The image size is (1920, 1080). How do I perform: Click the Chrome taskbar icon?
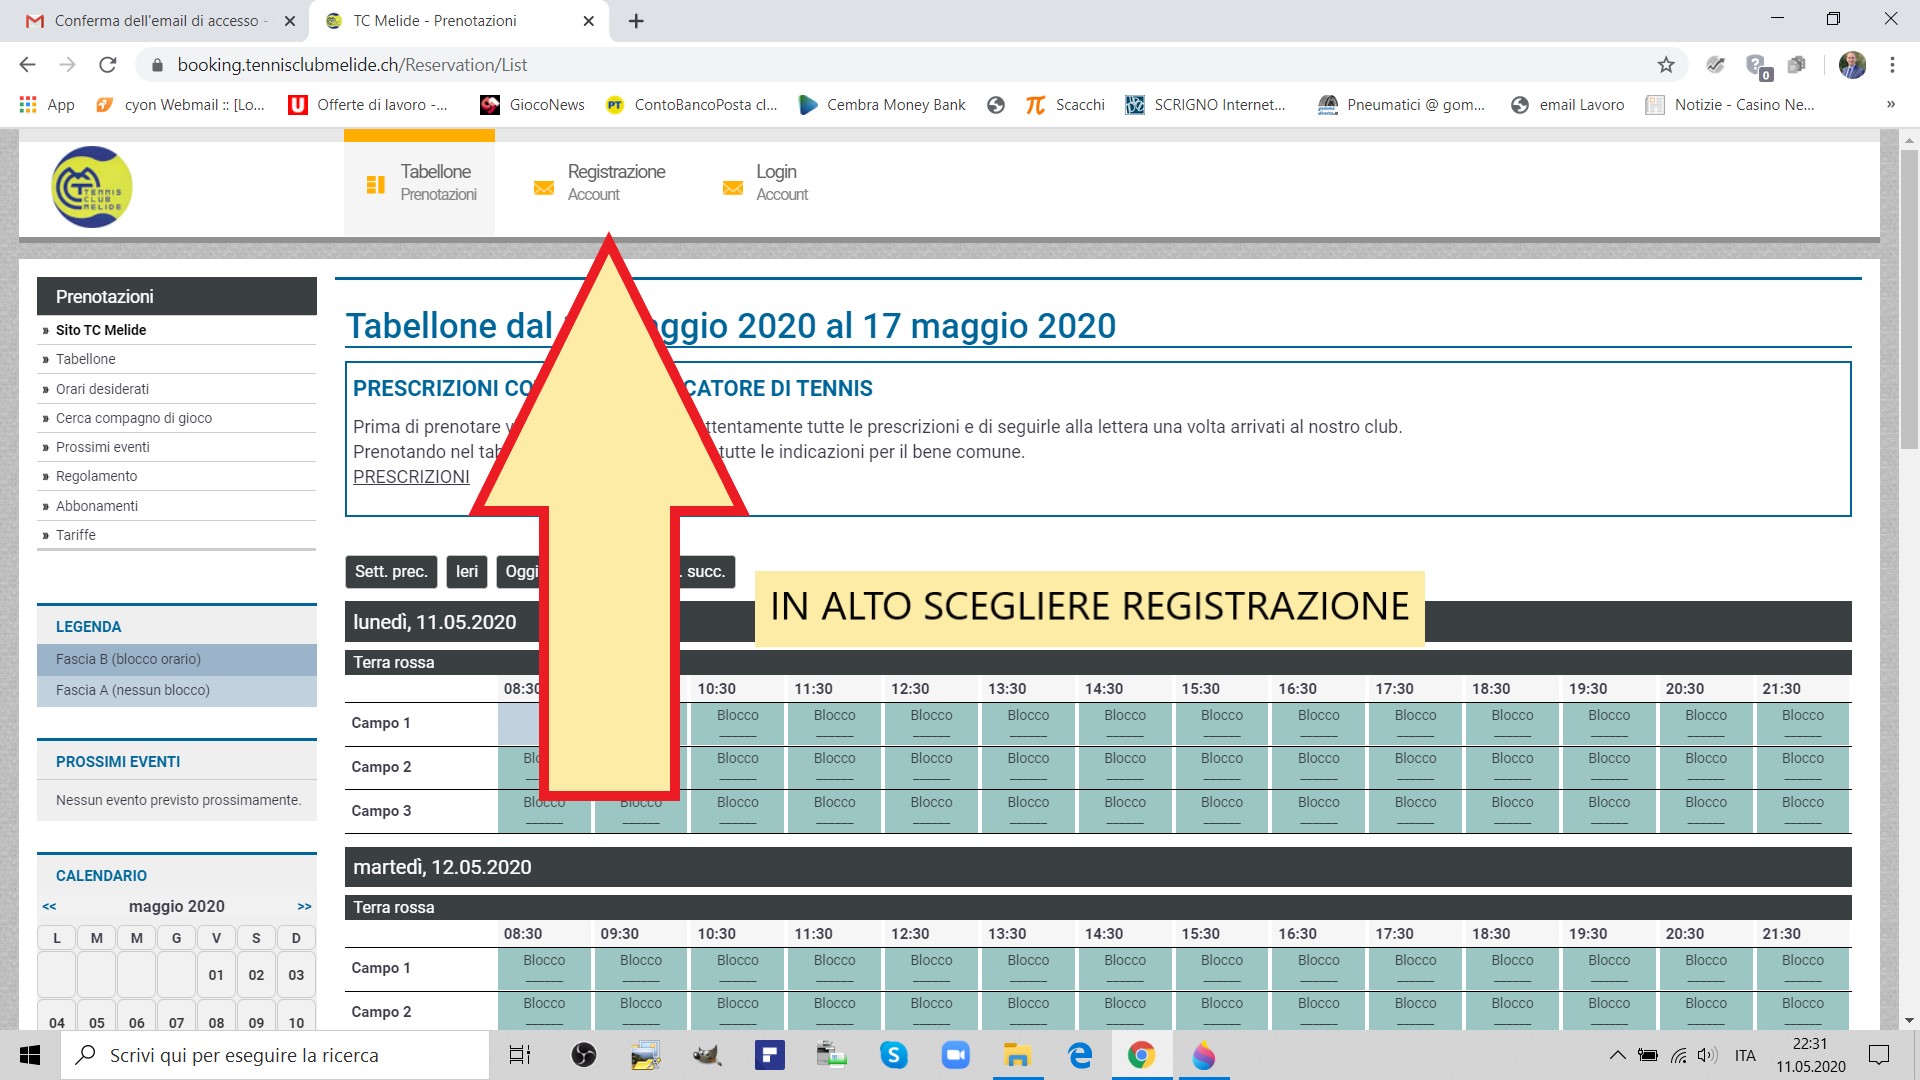click(x=1141, y=1055)
